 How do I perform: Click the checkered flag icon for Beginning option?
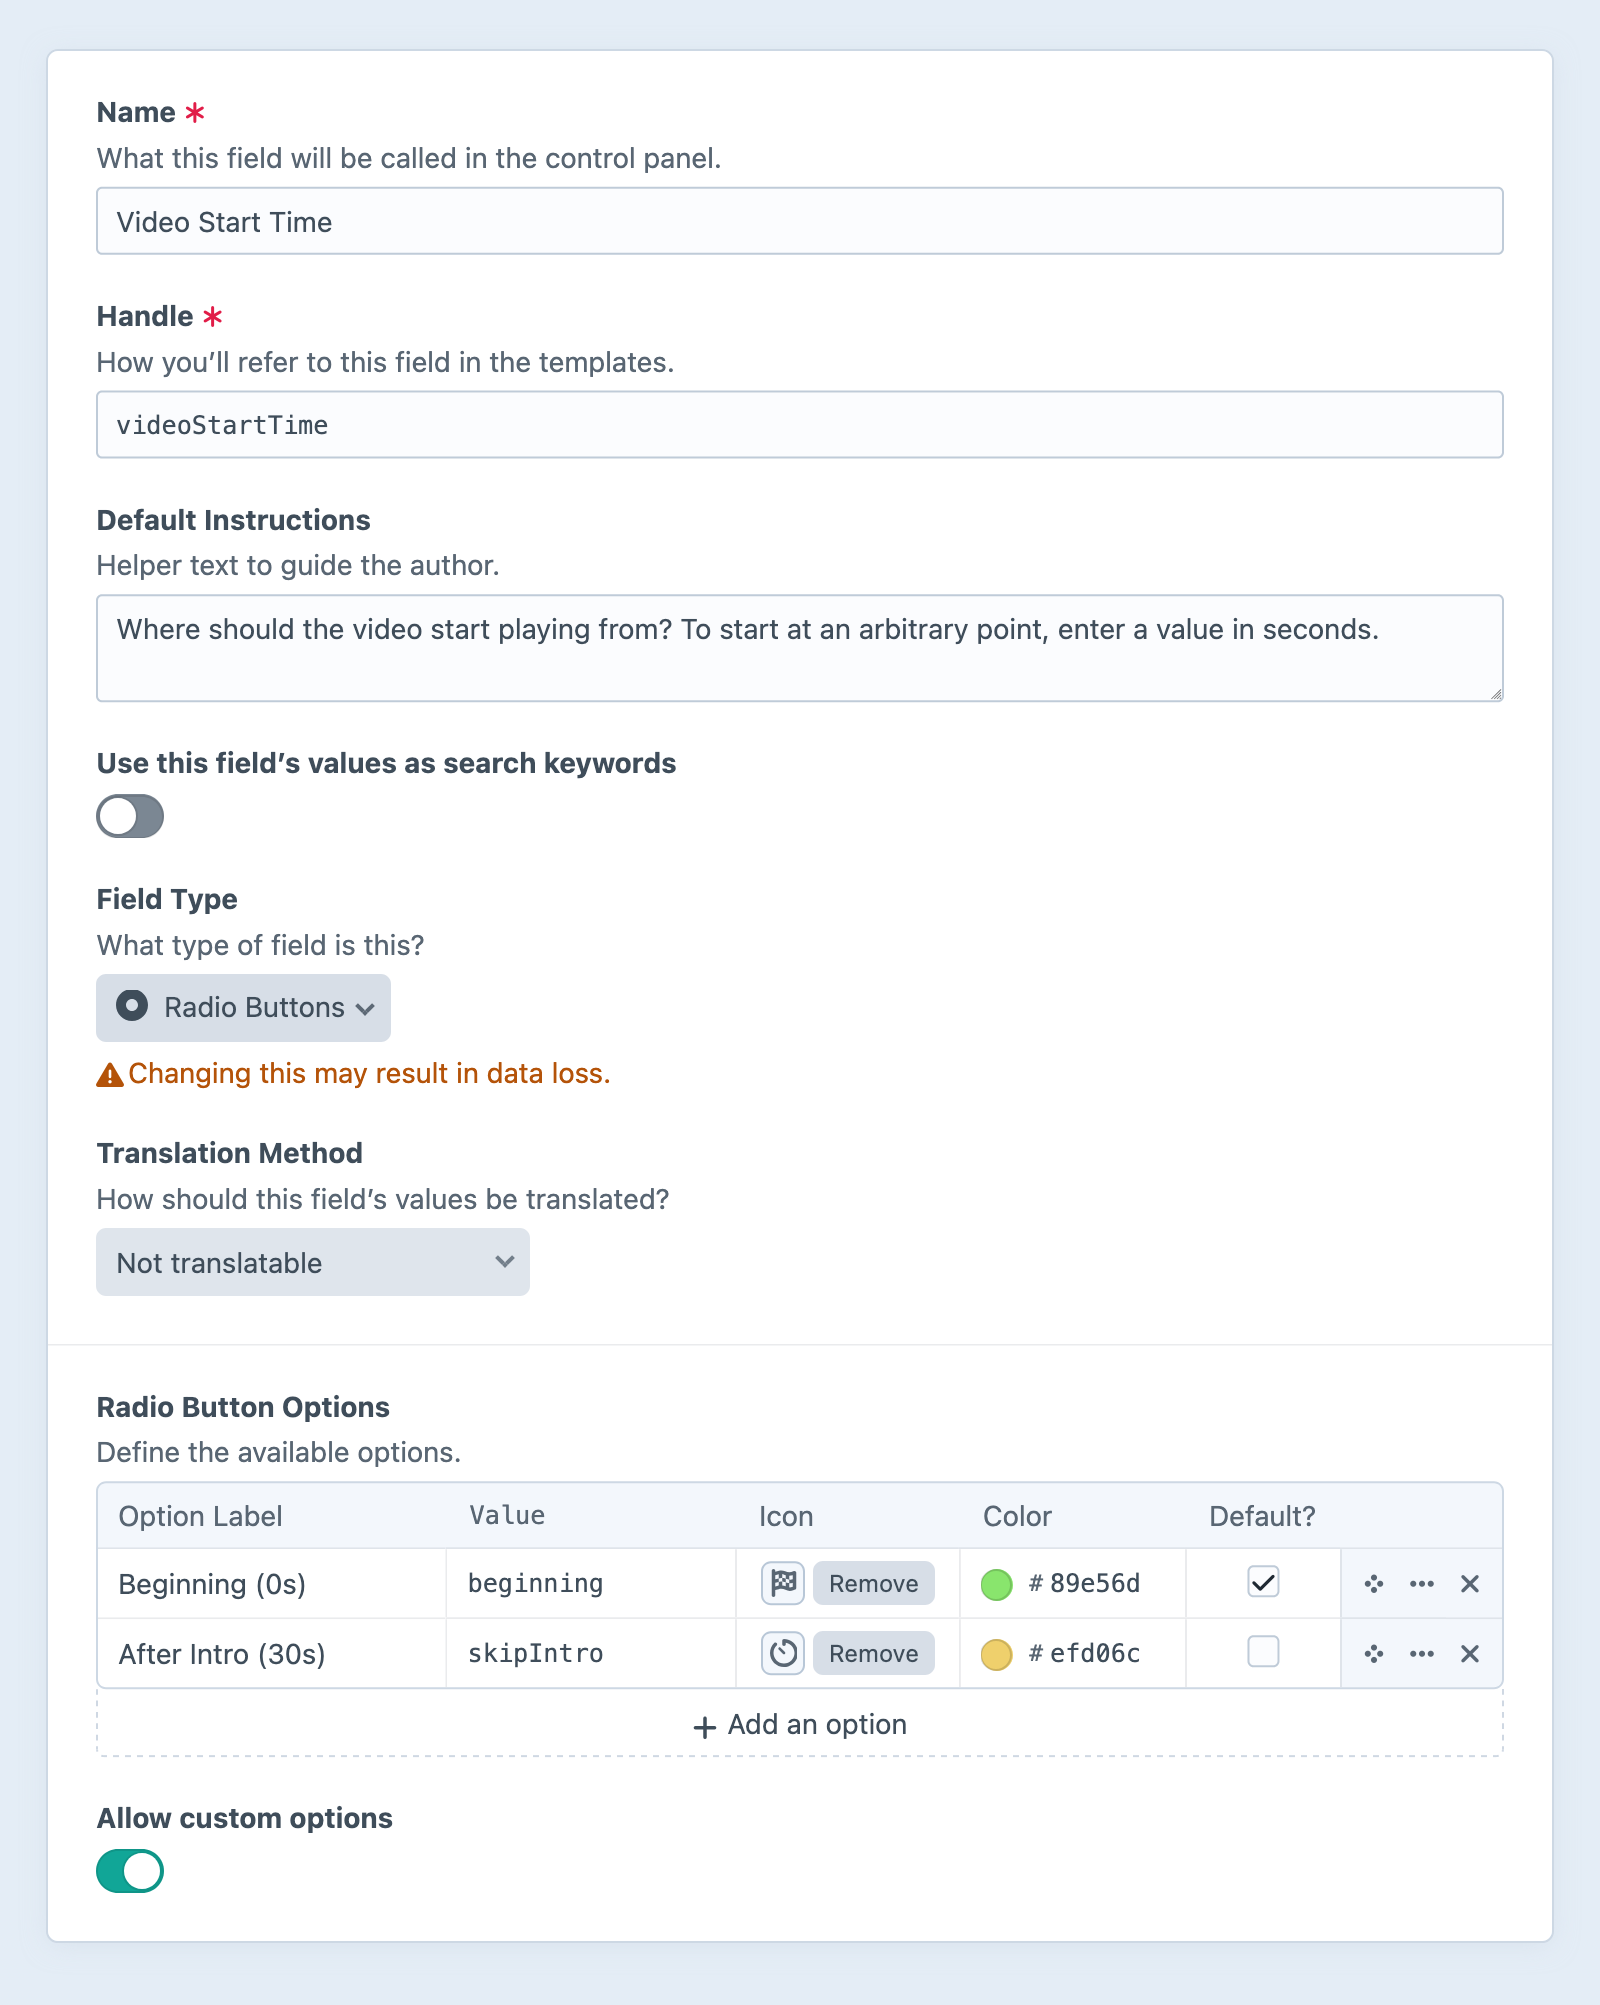(x=781, y=1583)
